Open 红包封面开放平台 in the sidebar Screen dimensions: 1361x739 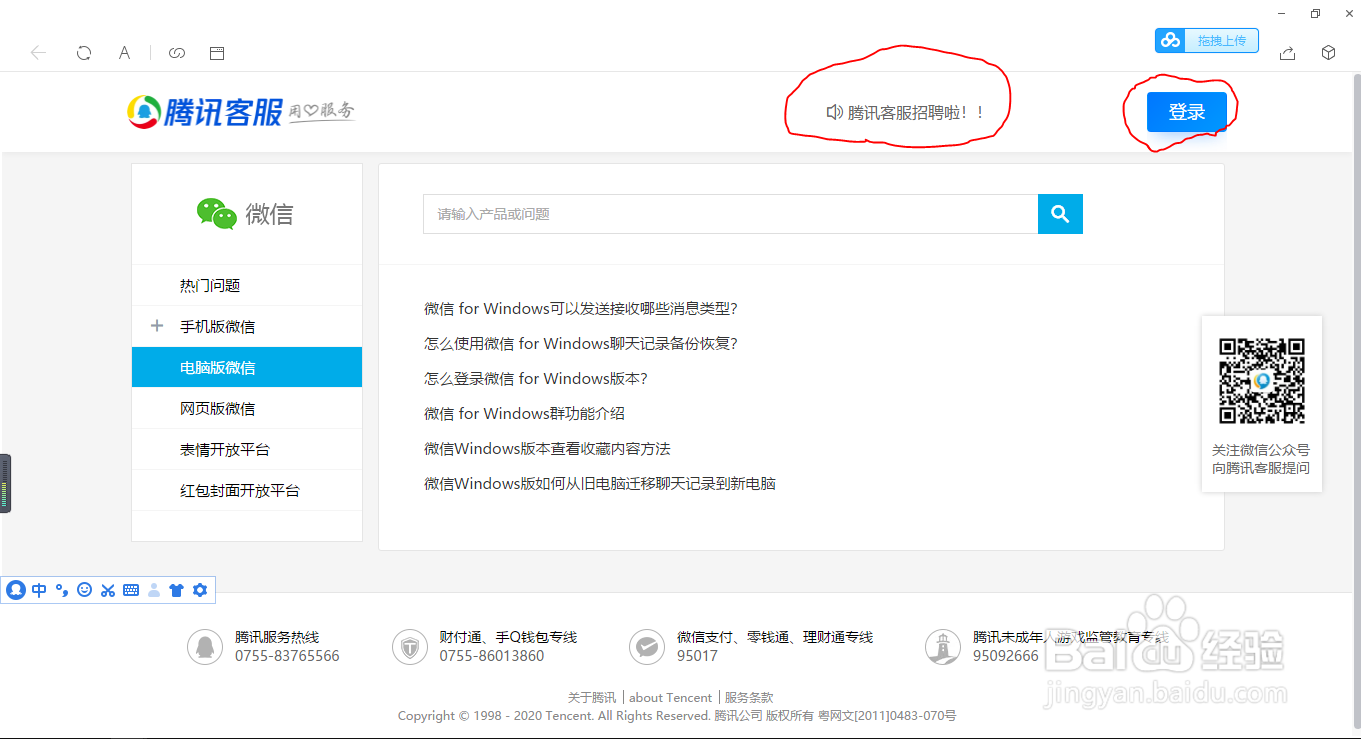click(247, 491)
